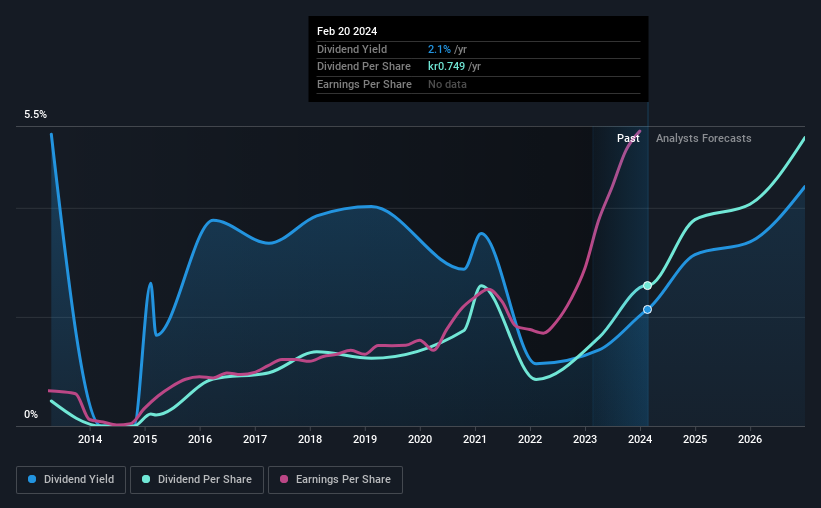
Task: Click the Analysts Forecasts label
Action: [704, 138]
